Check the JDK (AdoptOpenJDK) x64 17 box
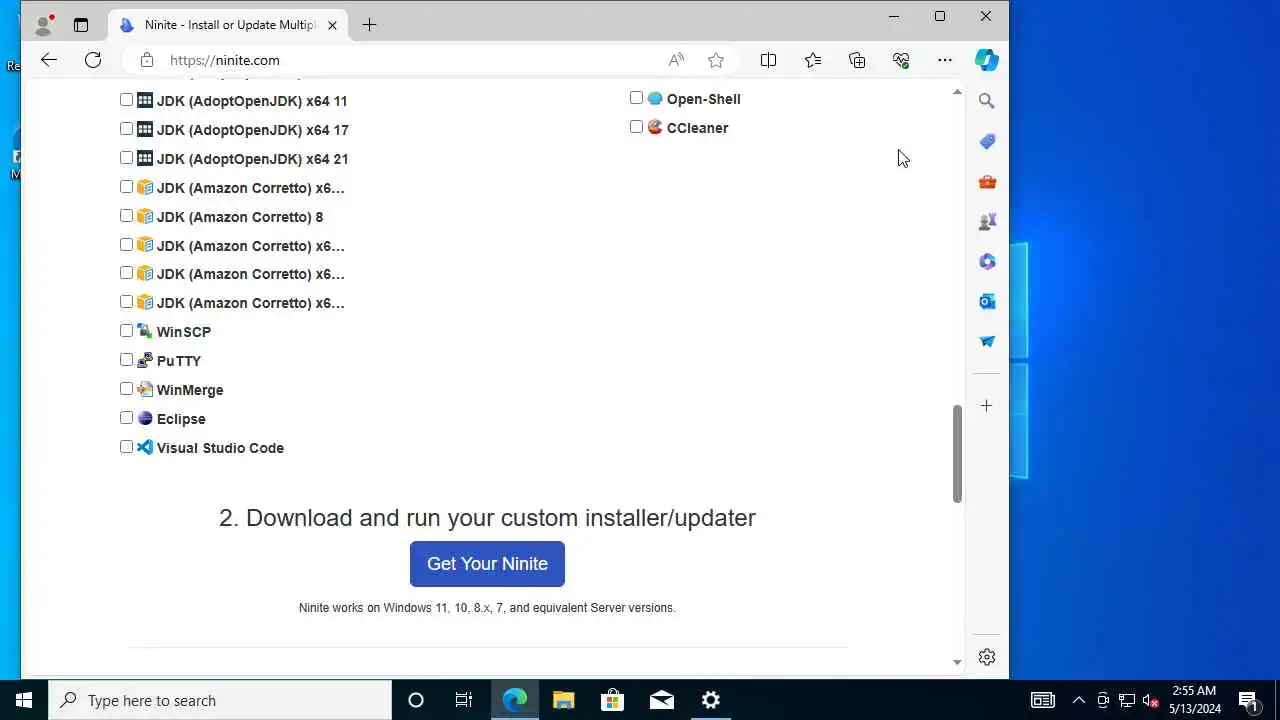The width and height of the screenshot is (1280, 720). pyautogui.click(x=126, y=128)
